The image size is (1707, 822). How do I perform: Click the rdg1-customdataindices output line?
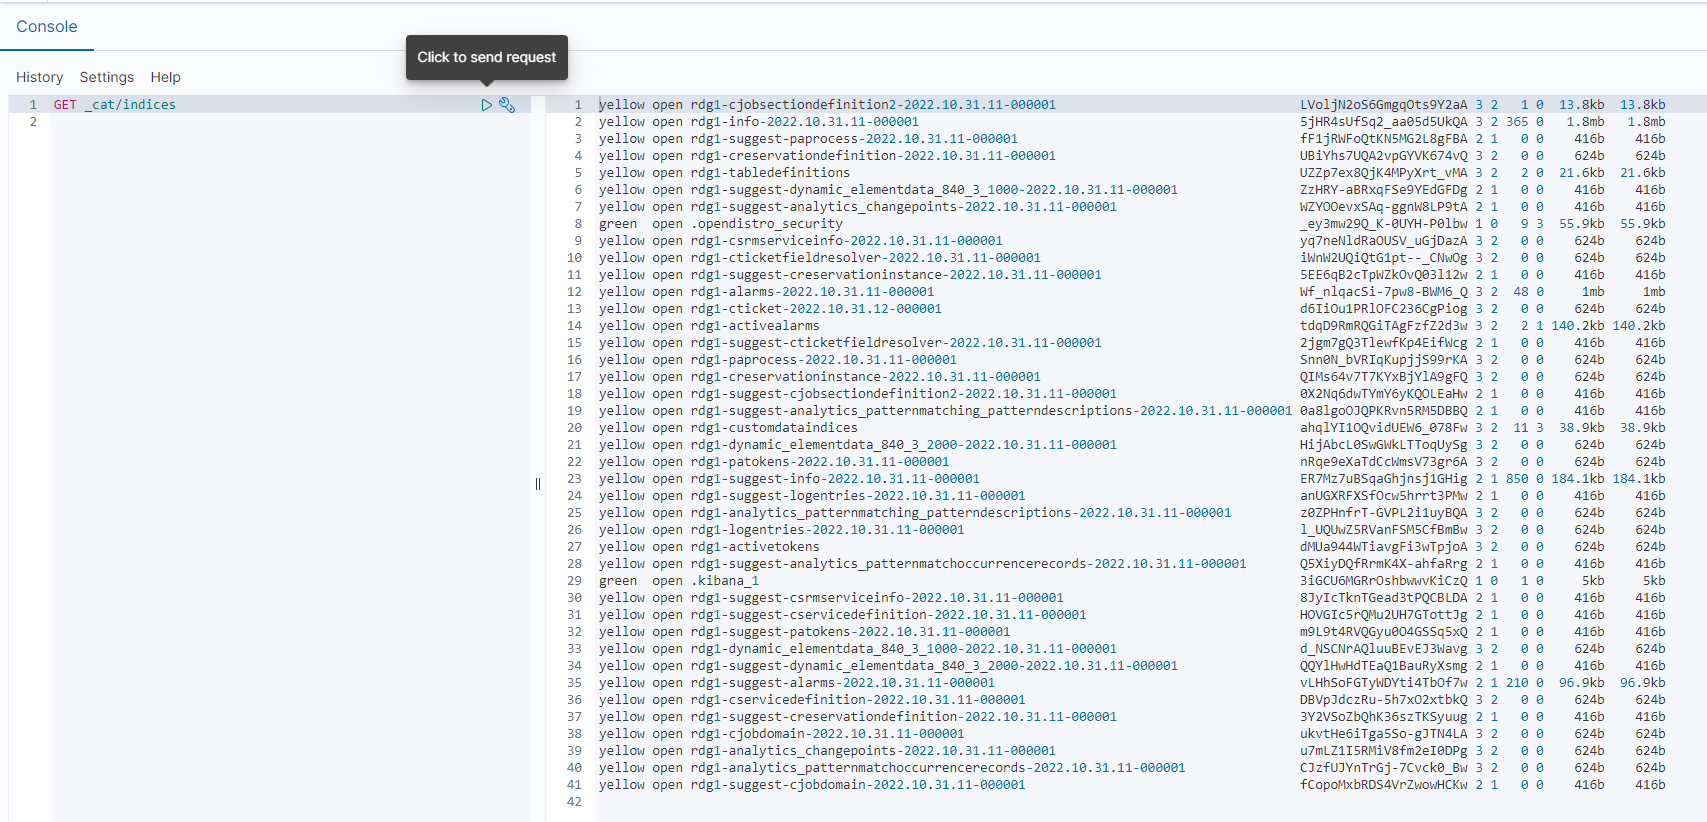tap(773, 428)
